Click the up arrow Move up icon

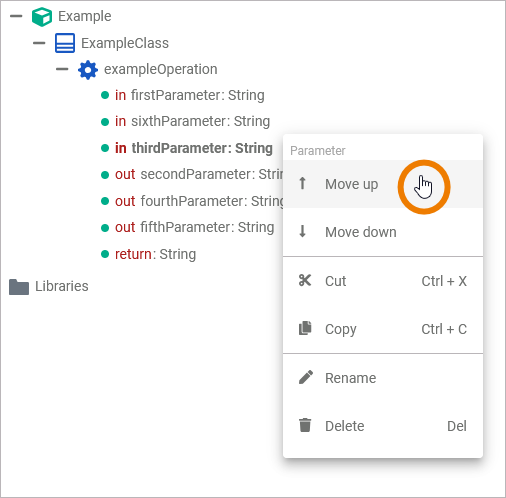point(302,183)
